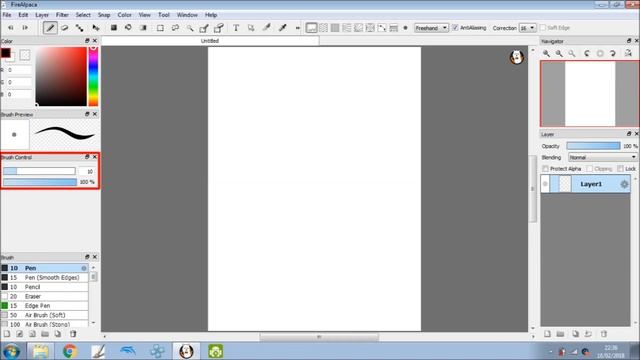This screenshot has height=360, width=640.
Task: Undock the Color panel
Action: 87,41
